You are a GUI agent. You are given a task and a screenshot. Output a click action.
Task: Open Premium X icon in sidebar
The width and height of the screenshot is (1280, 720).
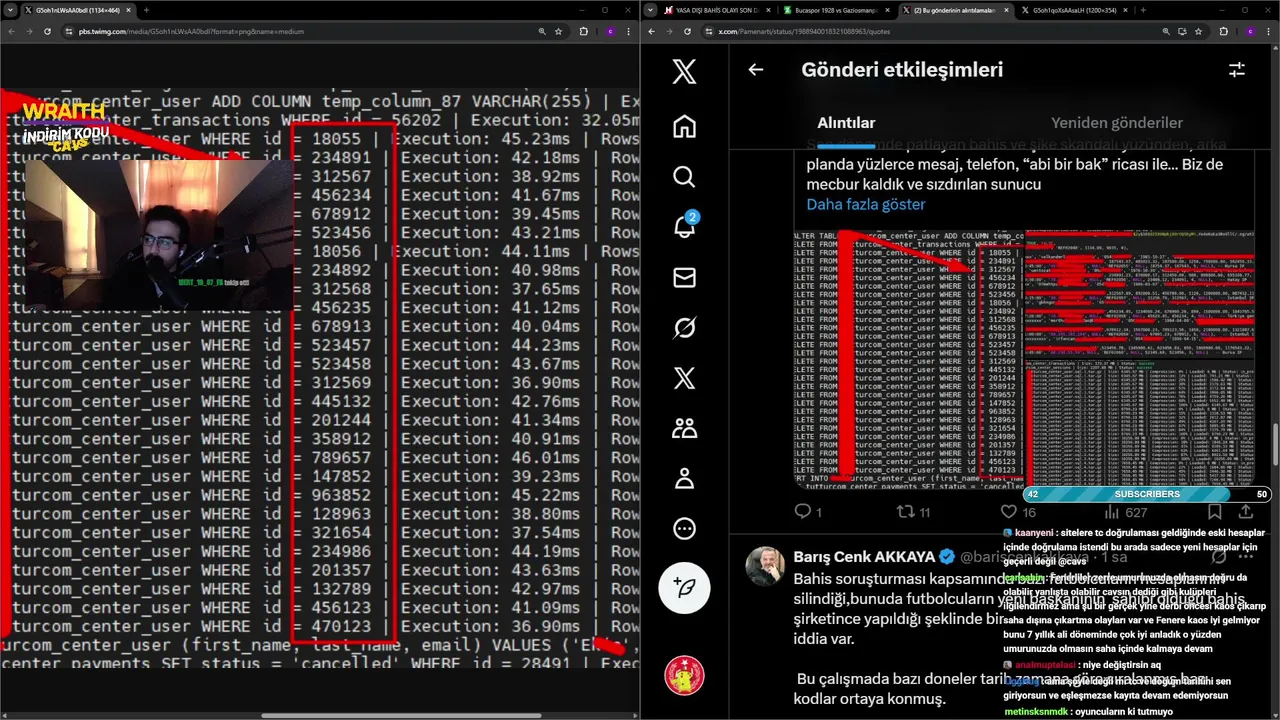coord(684,377)
